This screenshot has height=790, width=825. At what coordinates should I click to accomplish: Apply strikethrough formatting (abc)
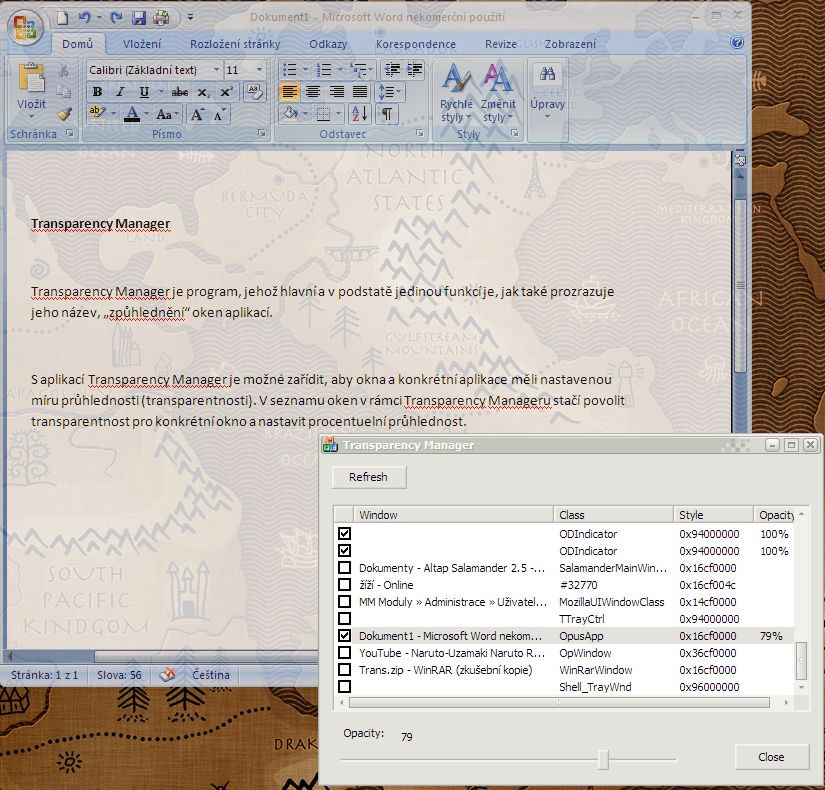coord(180,92)
